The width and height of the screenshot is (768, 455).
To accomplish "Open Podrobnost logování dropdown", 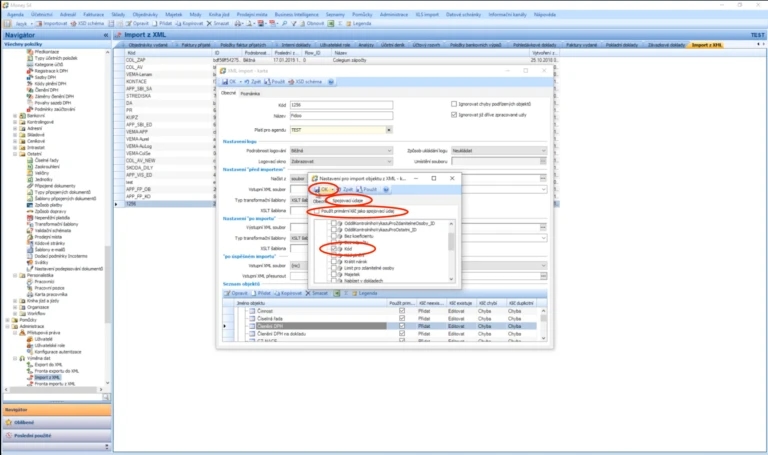I will 341,151.
